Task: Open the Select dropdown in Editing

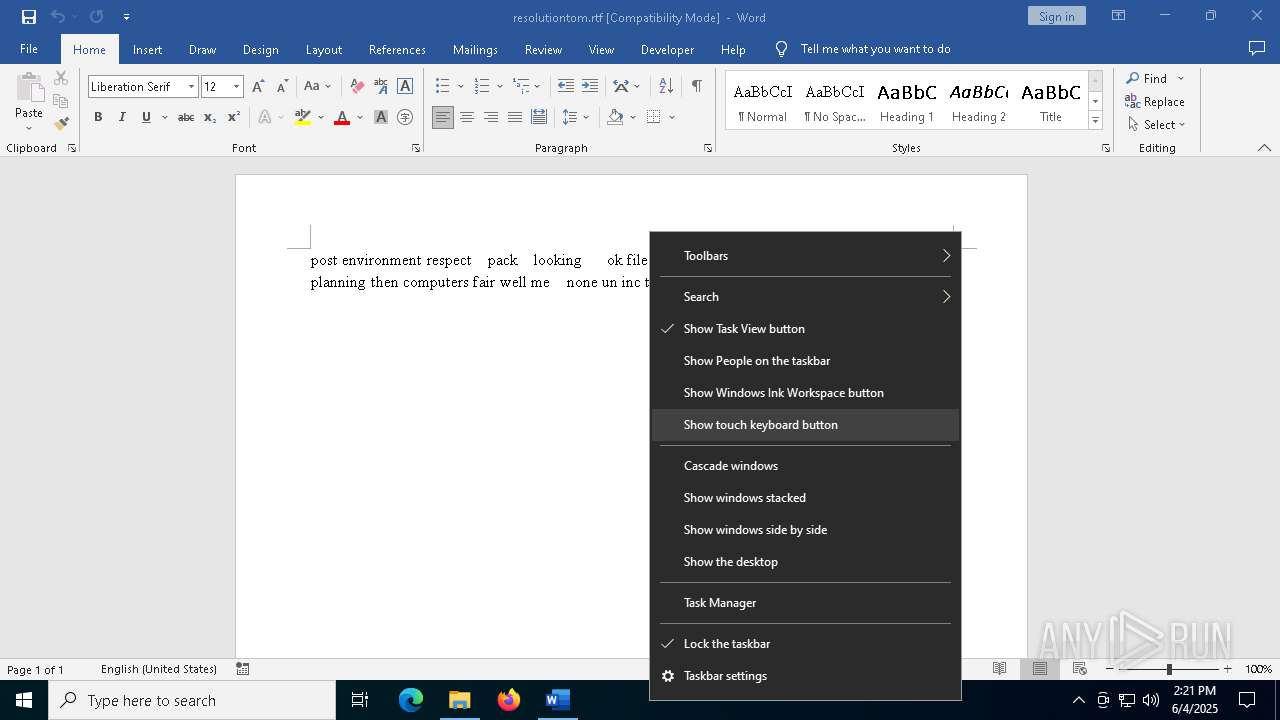Action: [x=1156, y=125]
